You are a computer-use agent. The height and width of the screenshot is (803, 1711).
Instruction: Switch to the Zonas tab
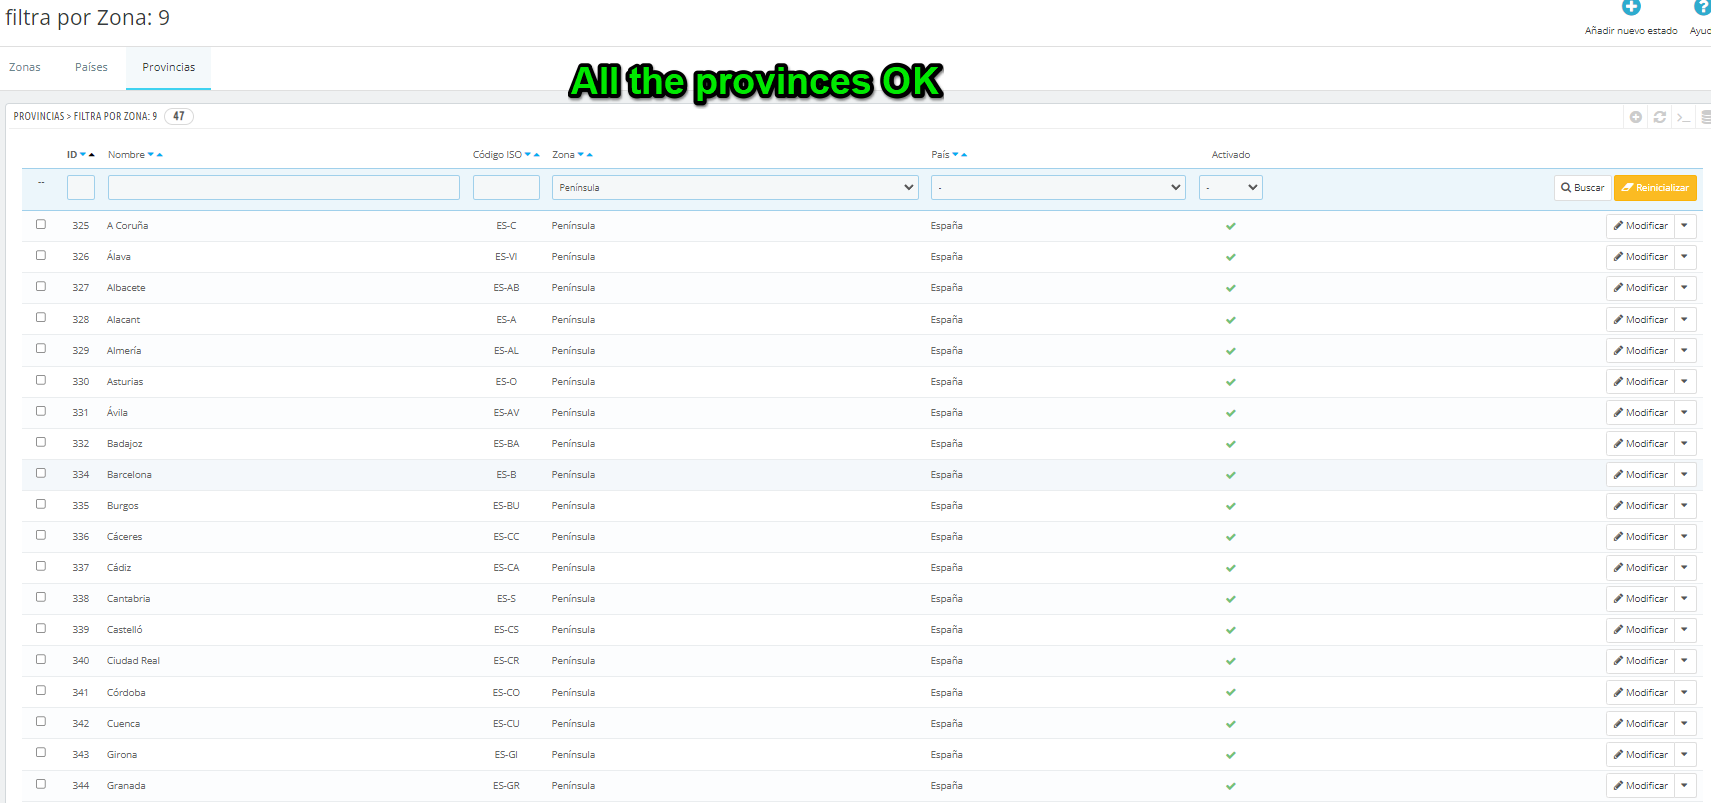click(25, 68)
